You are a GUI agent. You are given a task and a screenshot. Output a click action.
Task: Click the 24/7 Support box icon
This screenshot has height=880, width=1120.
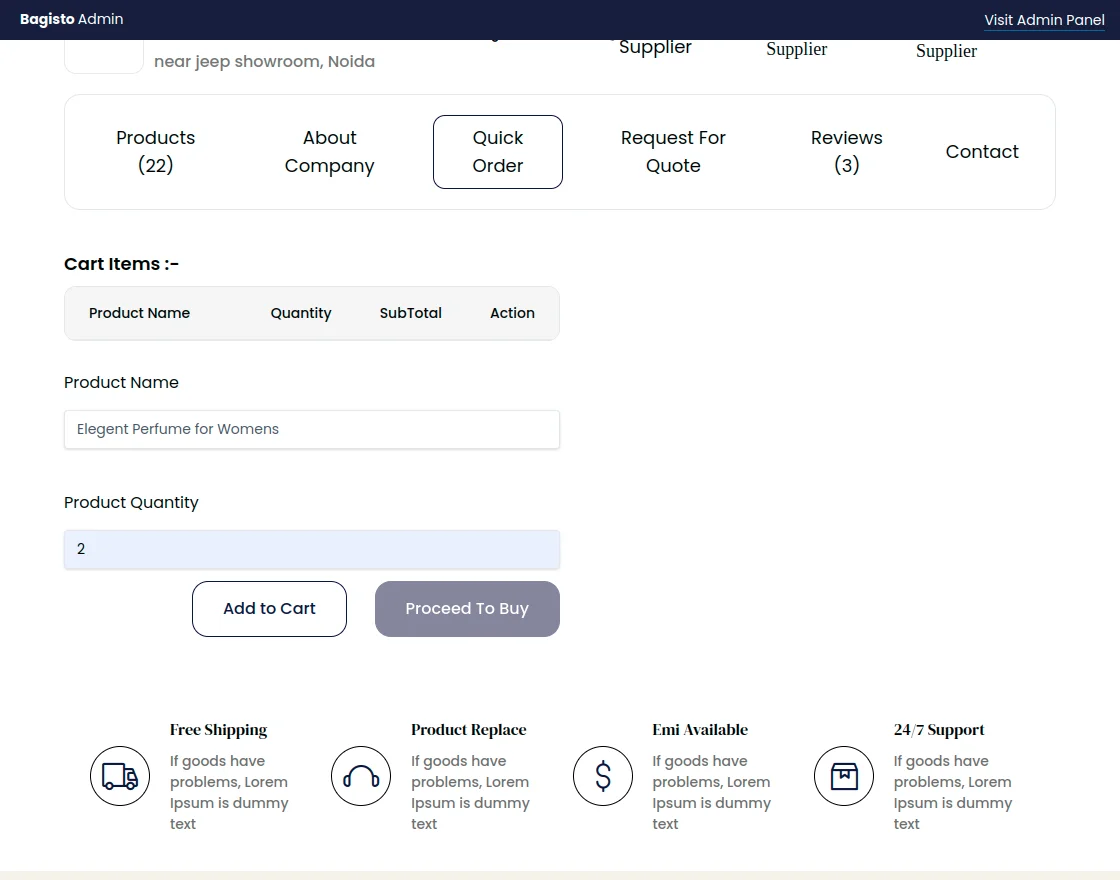coord(844,776)
